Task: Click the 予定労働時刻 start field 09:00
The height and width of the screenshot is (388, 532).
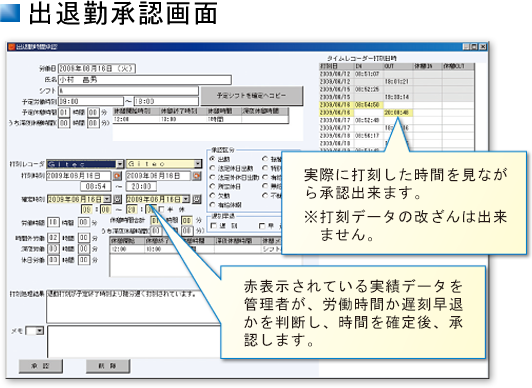Action: [91, 101]
